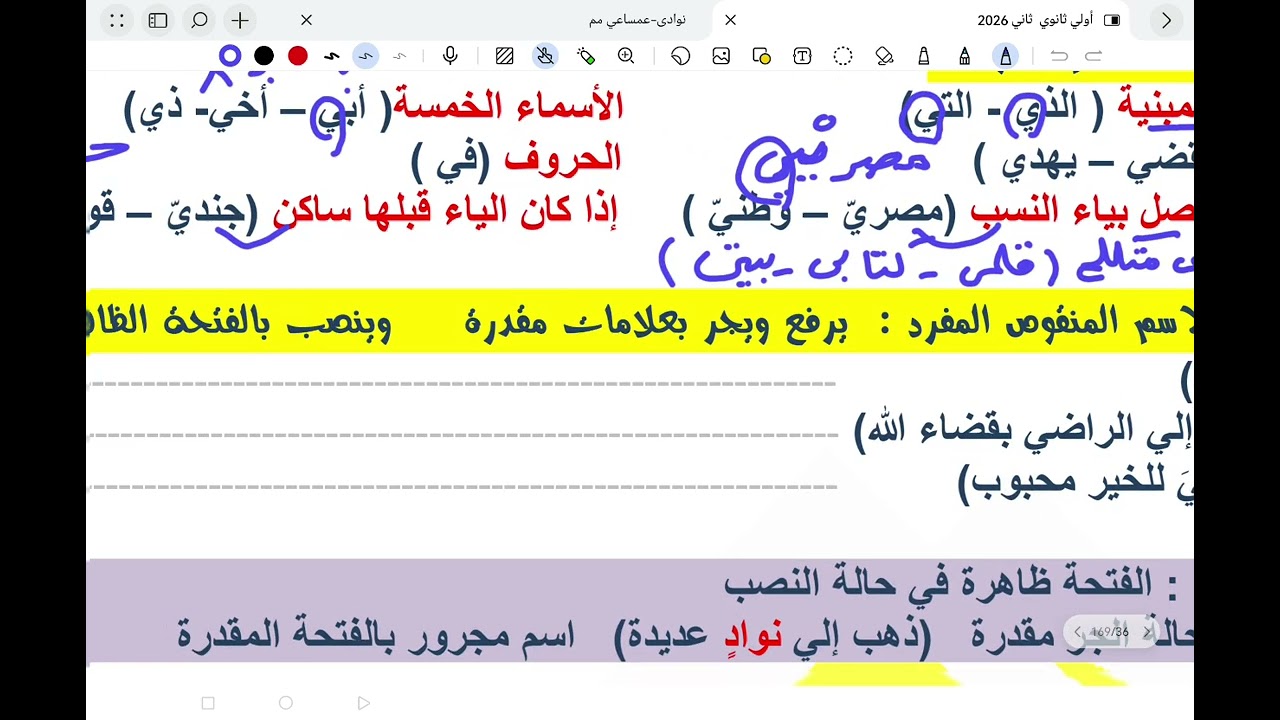Open search with the magnifier icon
Image resolution: width=1280 pixels, height=720 pixels.
(x=199, y=20)
